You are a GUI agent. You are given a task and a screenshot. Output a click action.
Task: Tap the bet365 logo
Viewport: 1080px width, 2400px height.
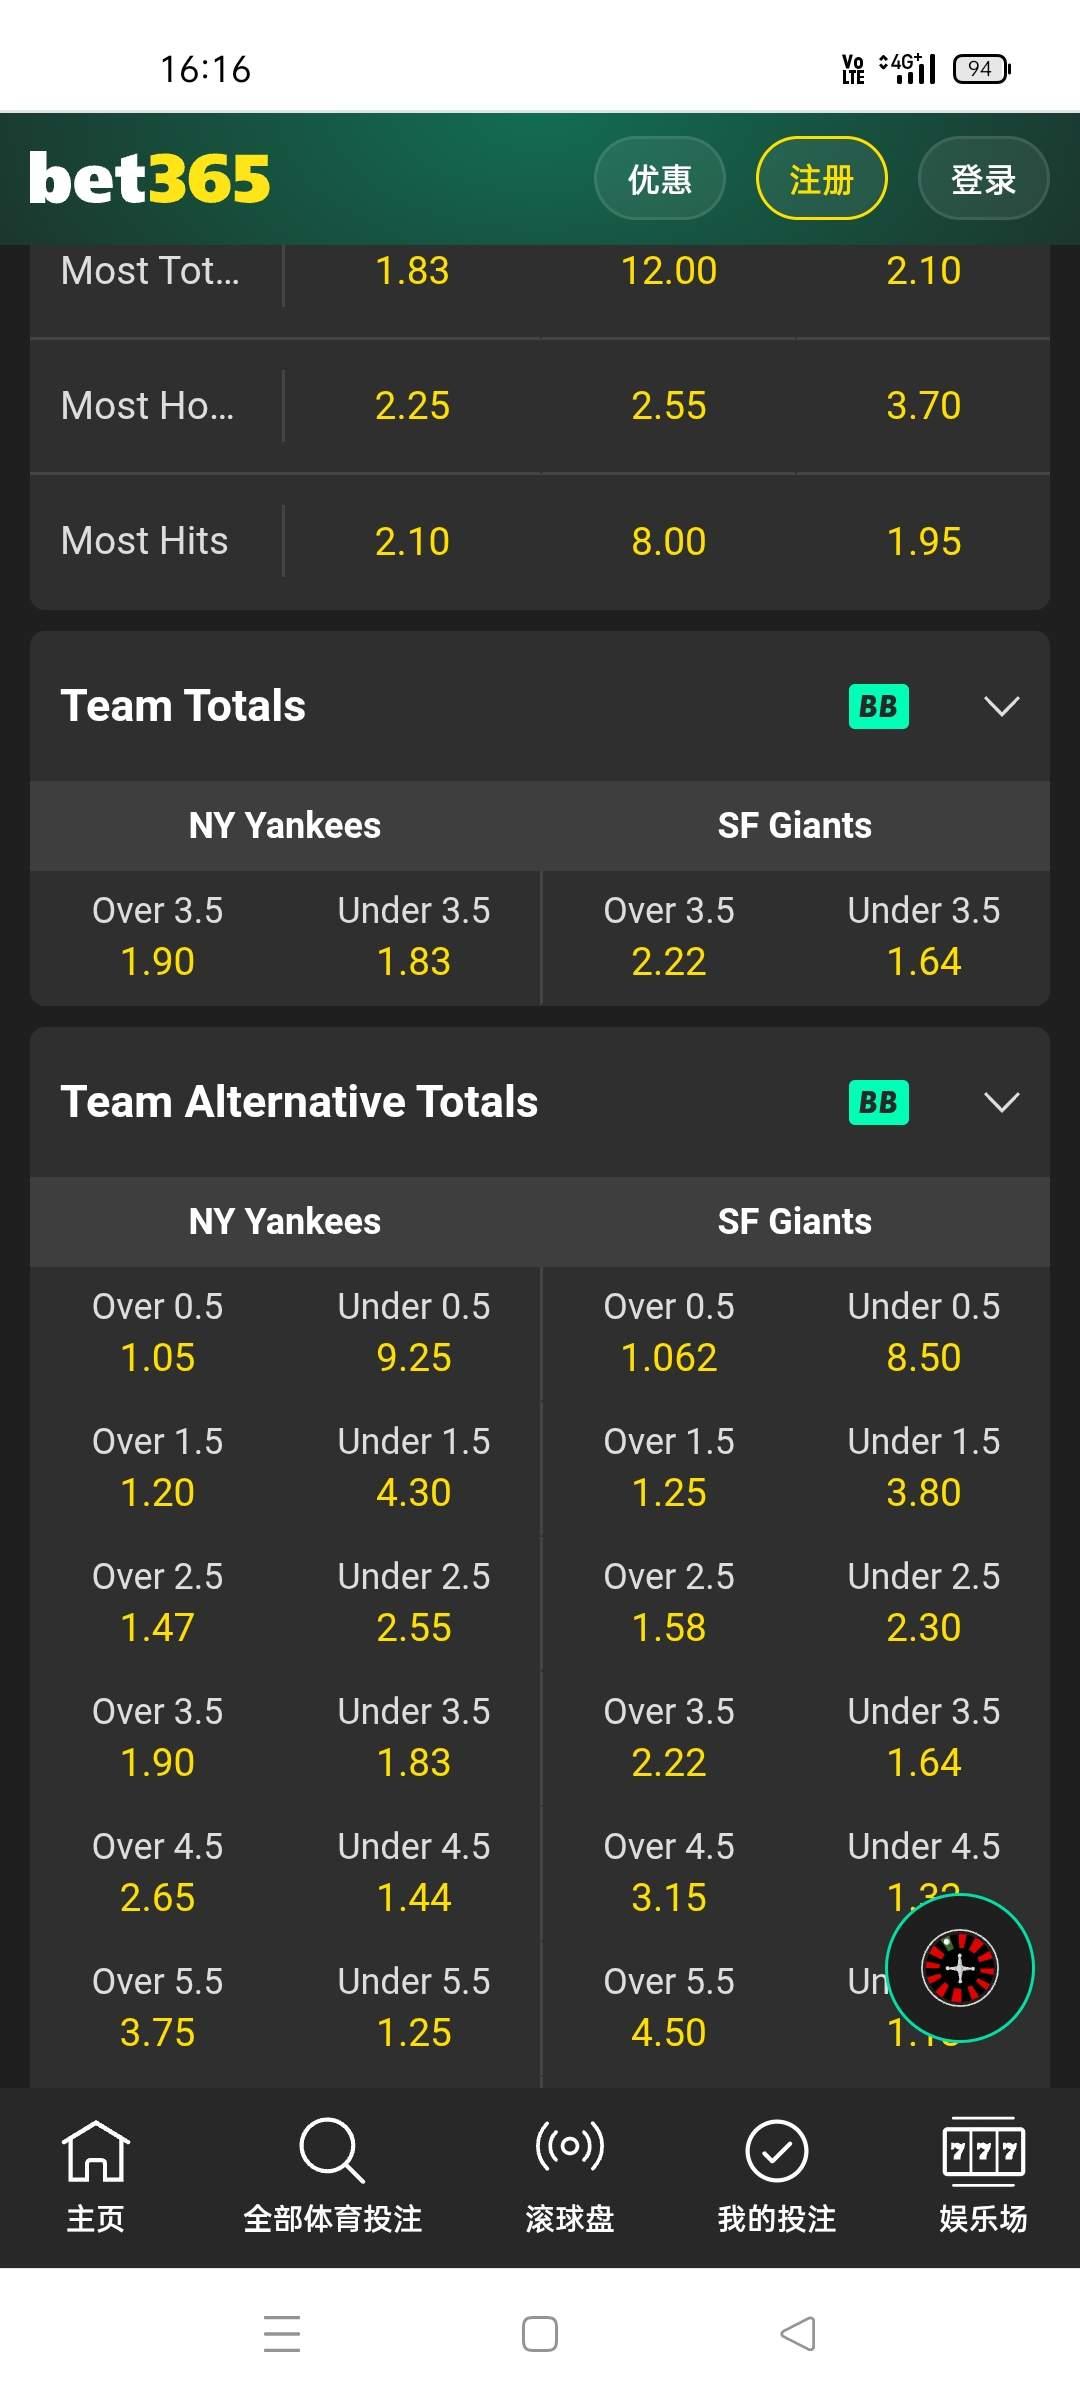pyautogui.click(x=150, y=180)
